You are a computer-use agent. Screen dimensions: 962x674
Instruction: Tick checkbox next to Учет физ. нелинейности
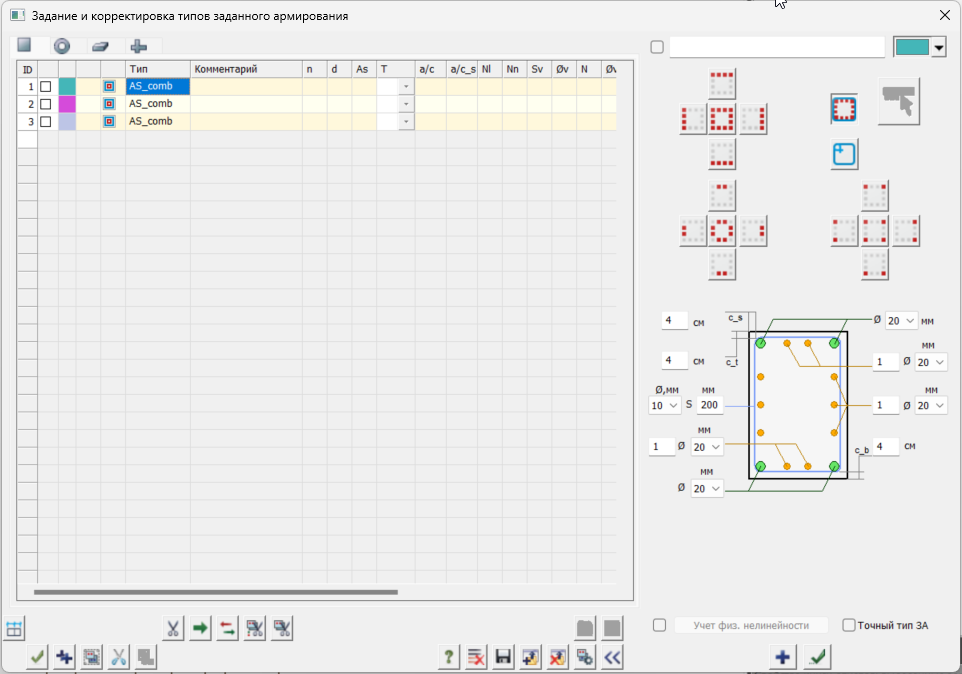coord(660,625)
